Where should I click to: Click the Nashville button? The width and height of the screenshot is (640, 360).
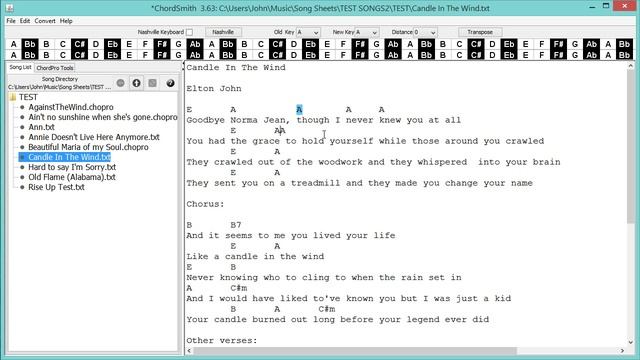223,32
